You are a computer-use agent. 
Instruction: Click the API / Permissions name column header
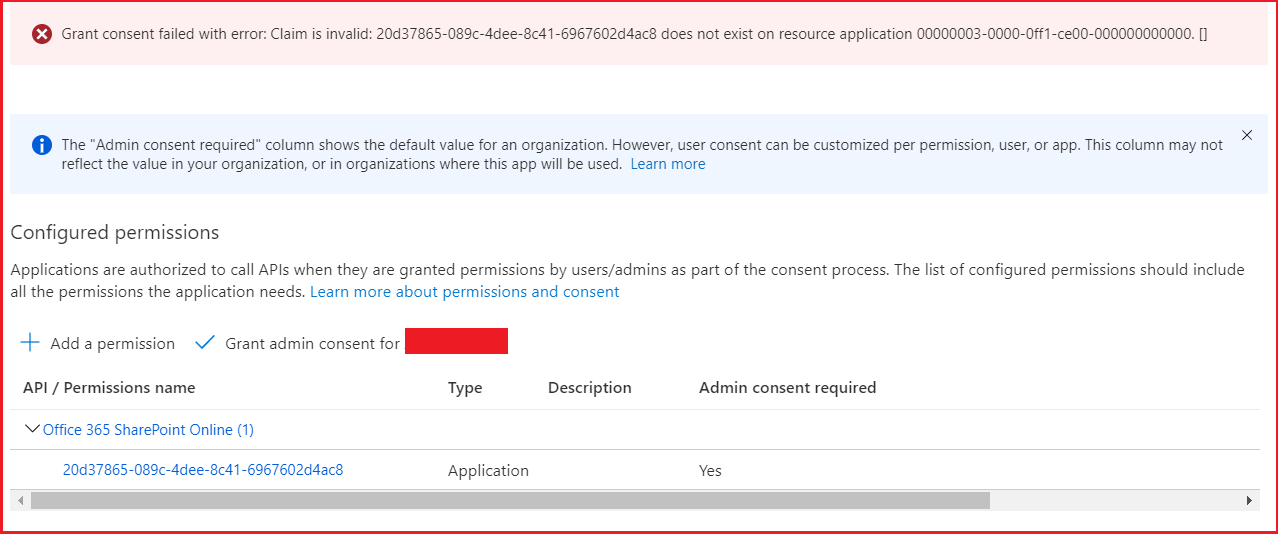109,388
